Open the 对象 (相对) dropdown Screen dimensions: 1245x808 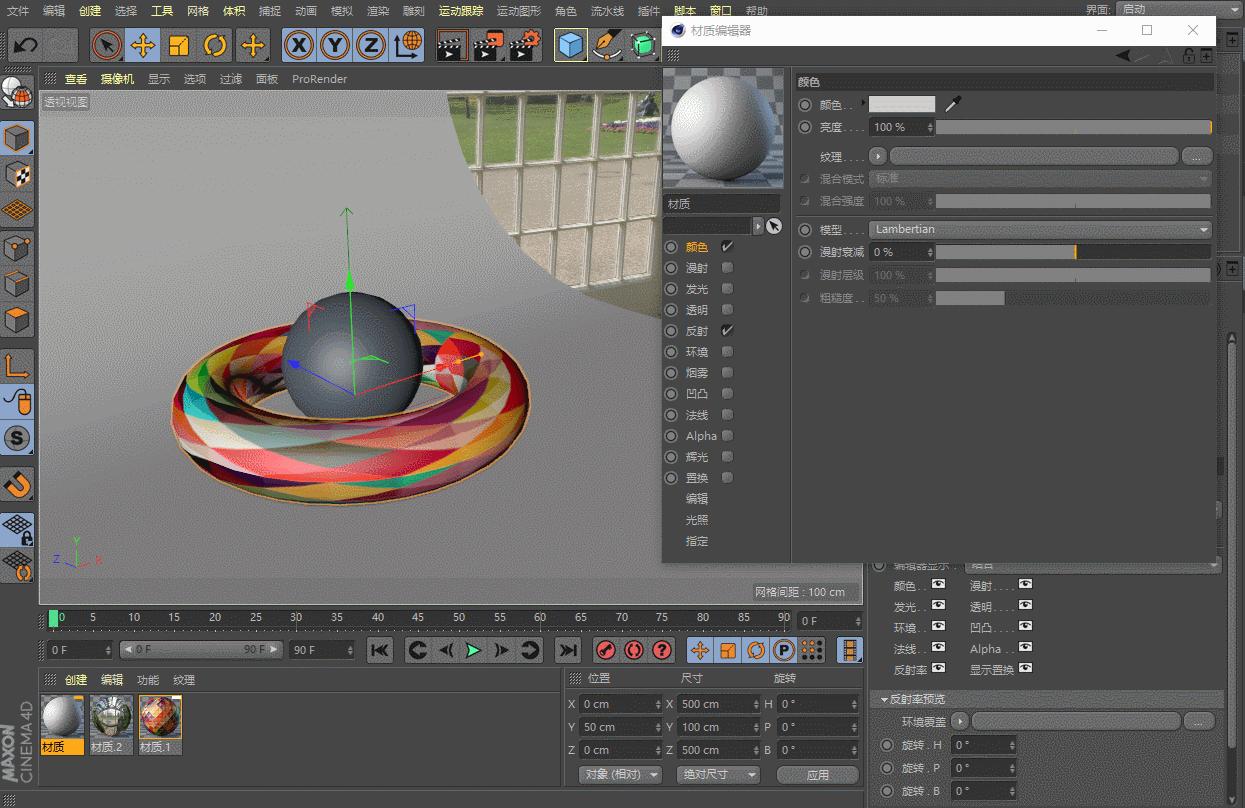[621, 774]
